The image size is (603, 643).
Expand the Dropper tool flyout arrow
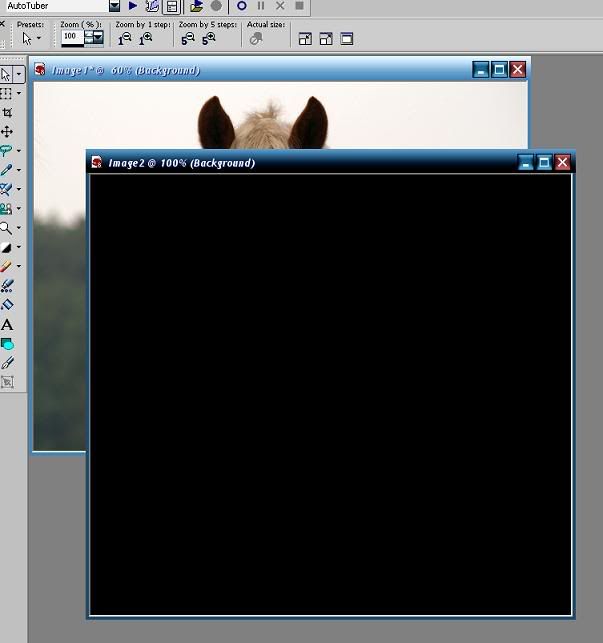tap(19, 170)
